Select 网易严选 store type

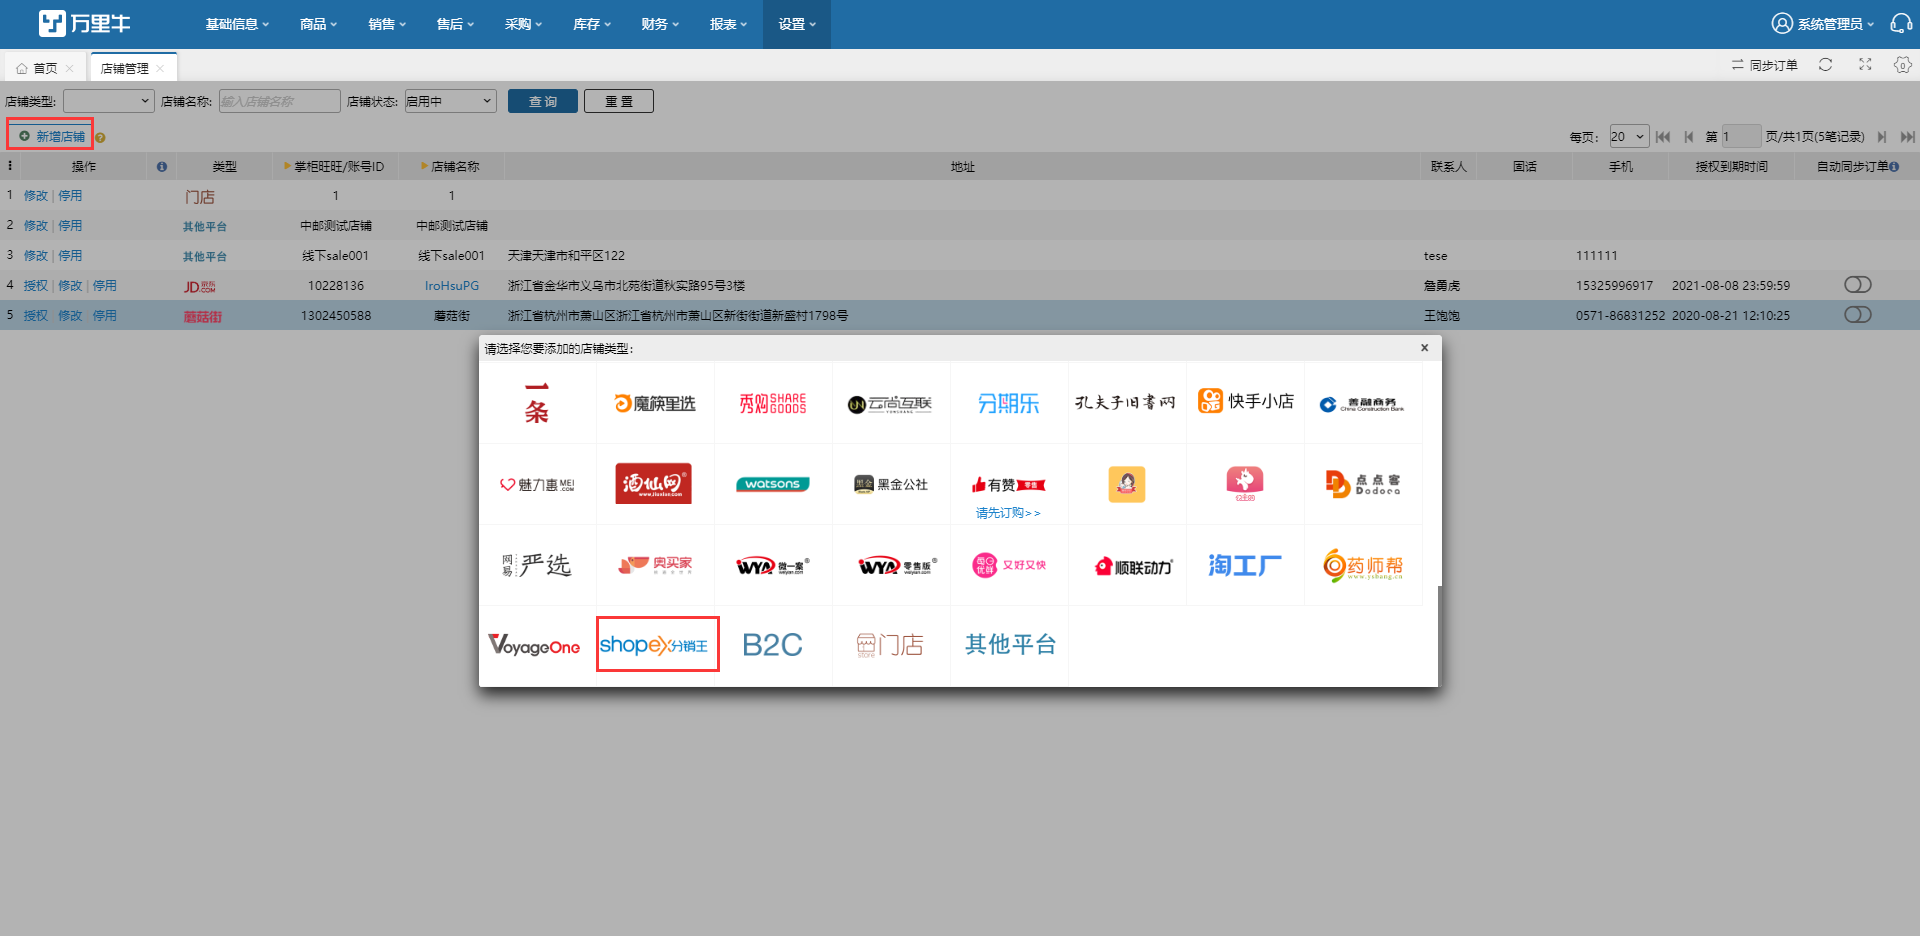coord(537,565)
